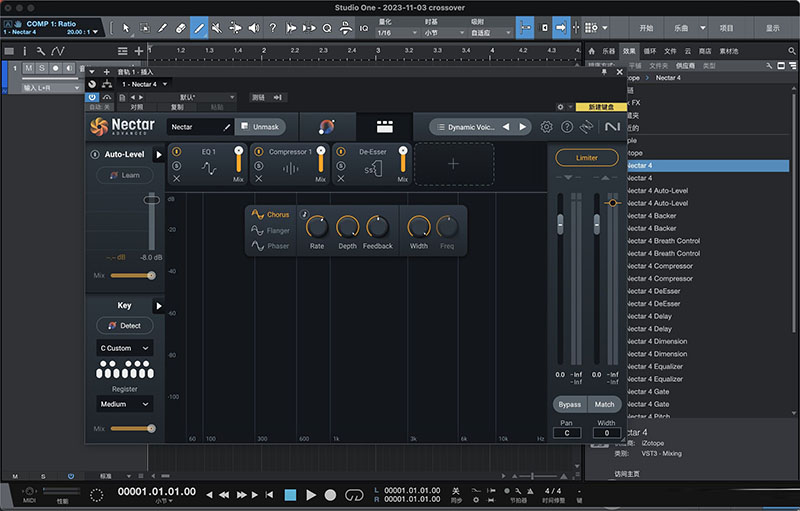The width and height of the screenshot is (800, 511).
Task: Mute track 1 with M button
Action: (29, 68)
